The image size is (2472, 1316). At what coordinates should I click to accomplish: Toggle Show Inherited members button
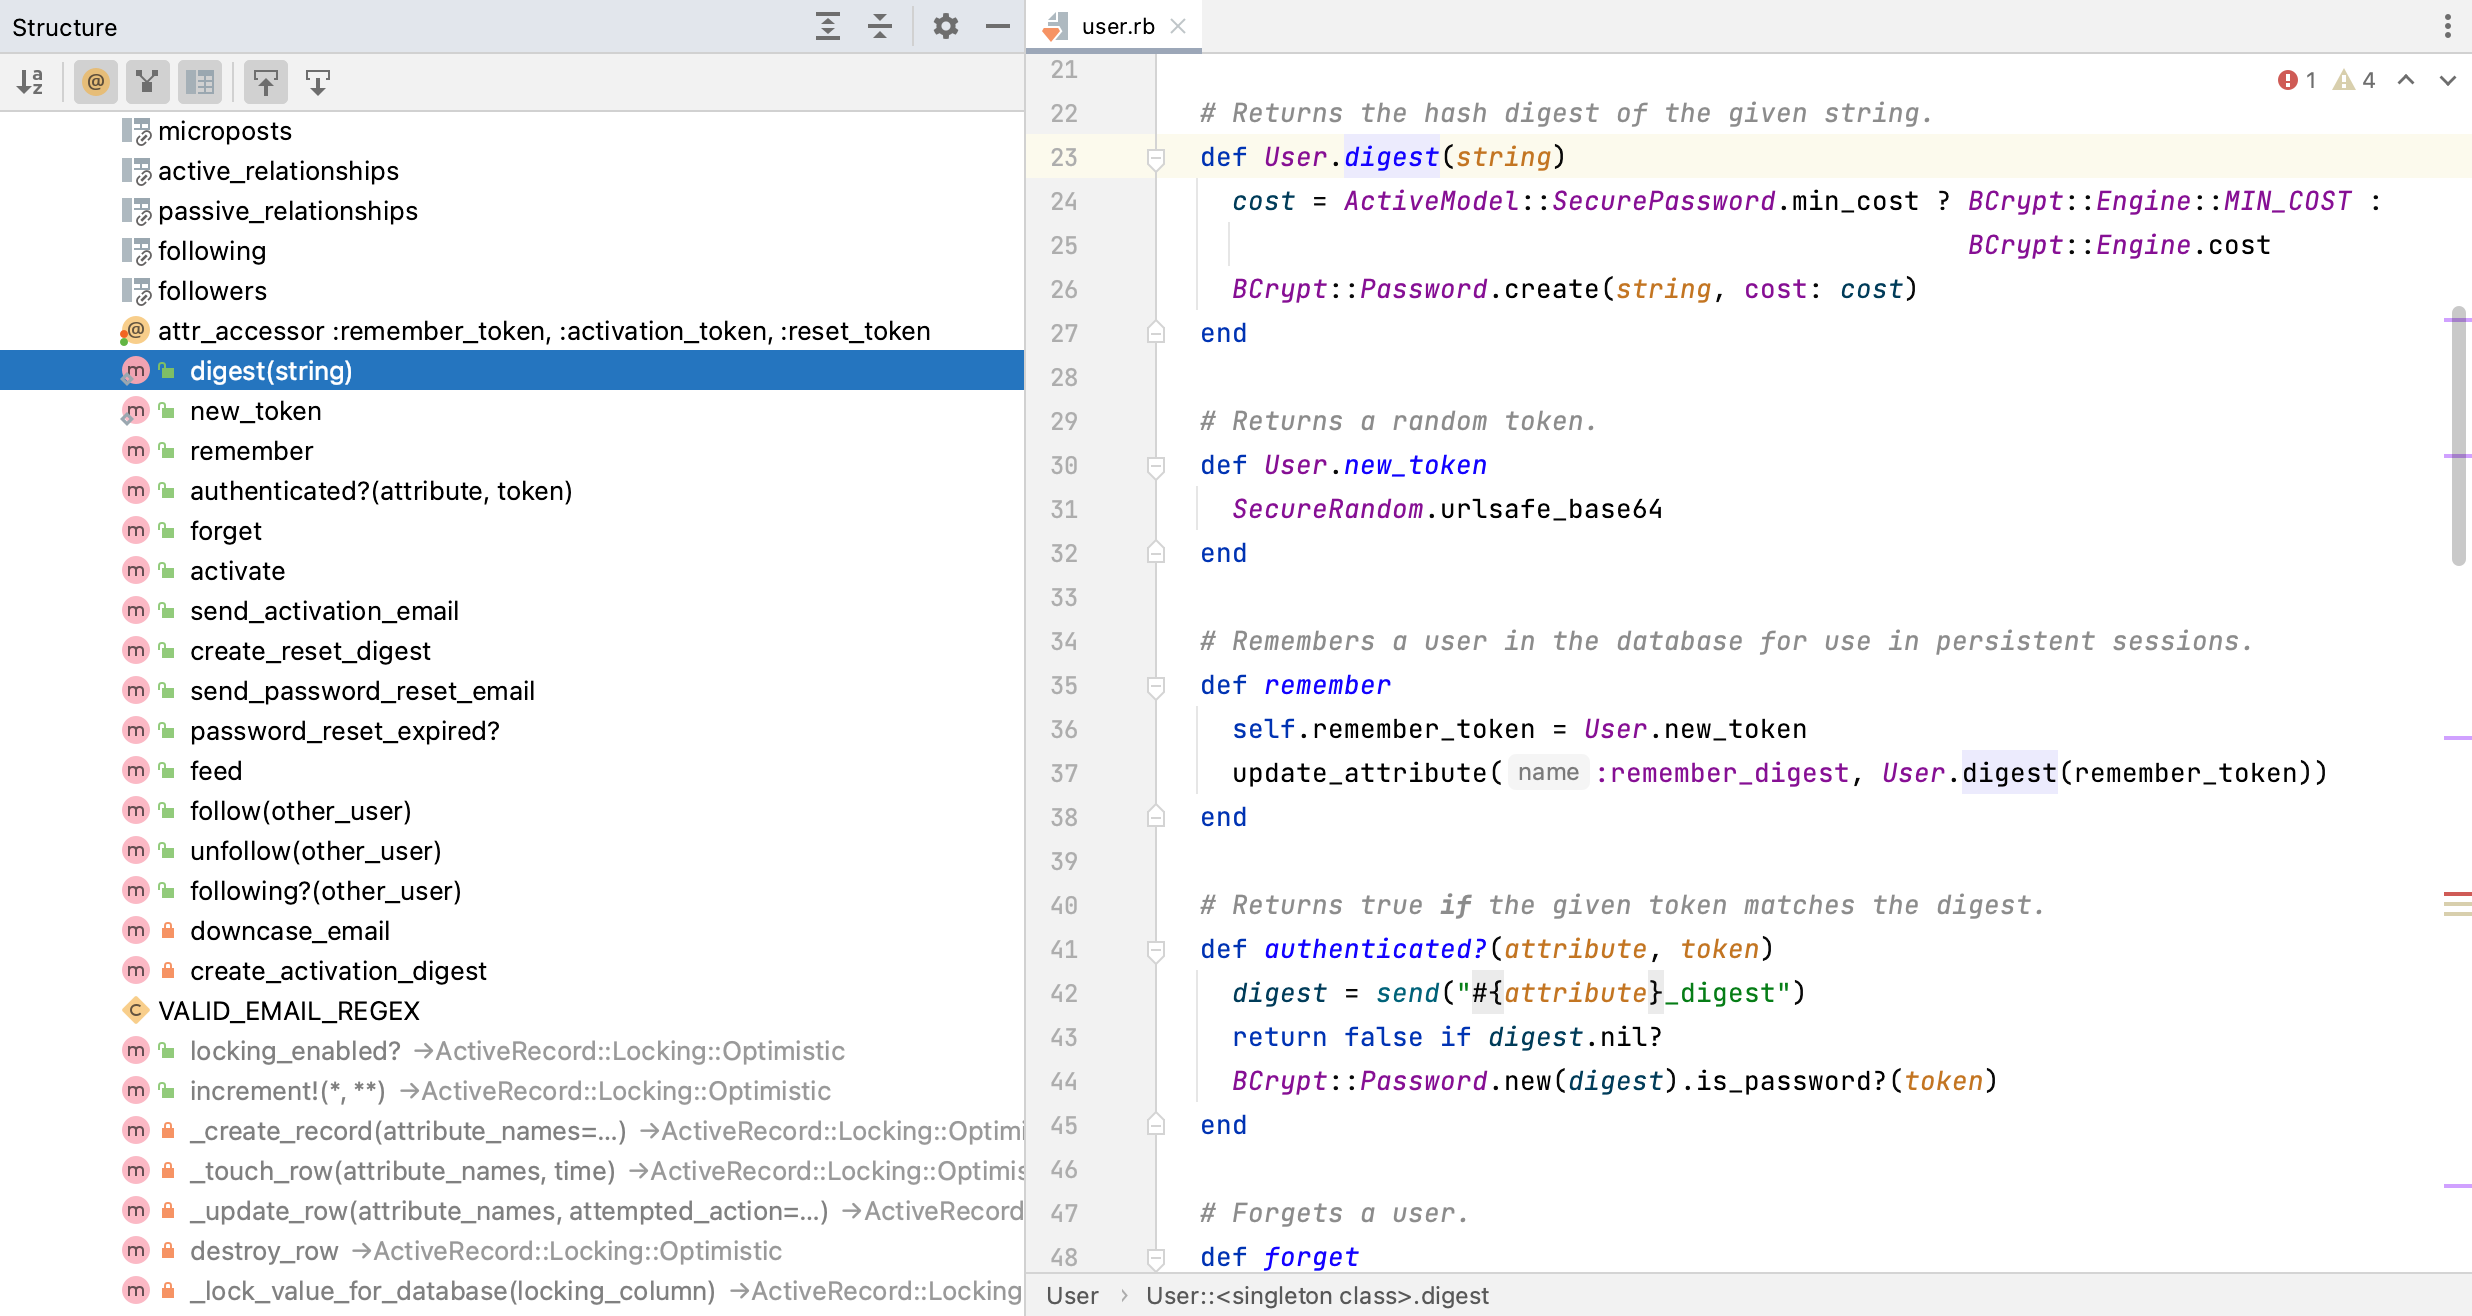pyautogui.click(x=148, y=82)
